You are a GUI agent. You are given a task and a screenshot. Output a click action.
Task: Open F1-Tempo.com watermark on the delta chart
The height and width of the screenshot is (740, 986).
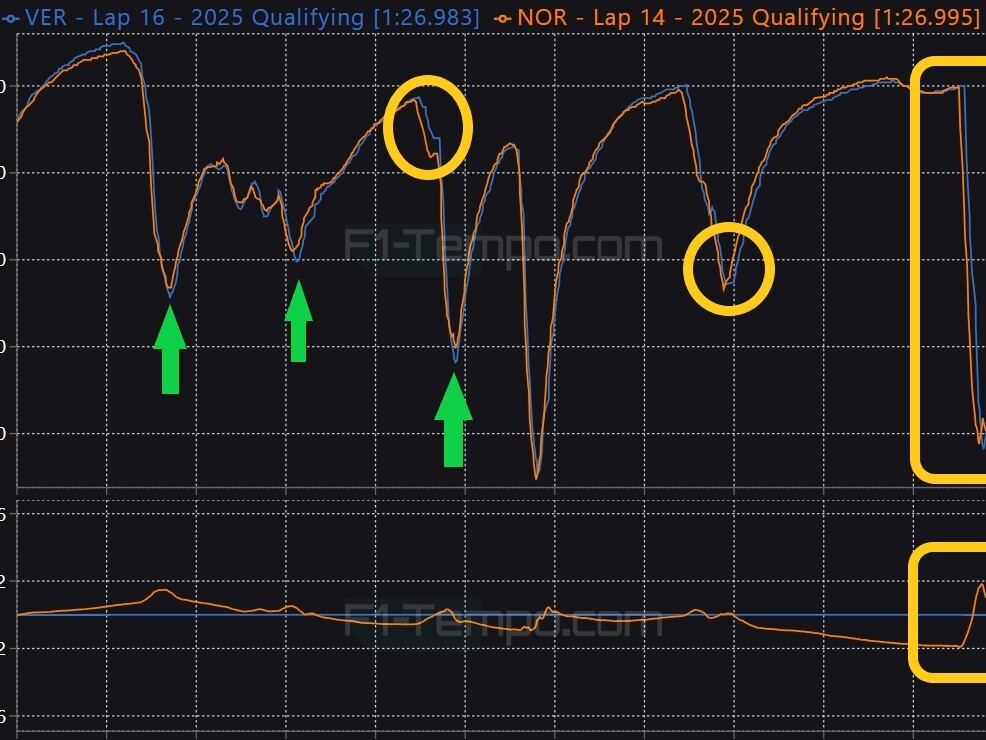pos(502,620)
